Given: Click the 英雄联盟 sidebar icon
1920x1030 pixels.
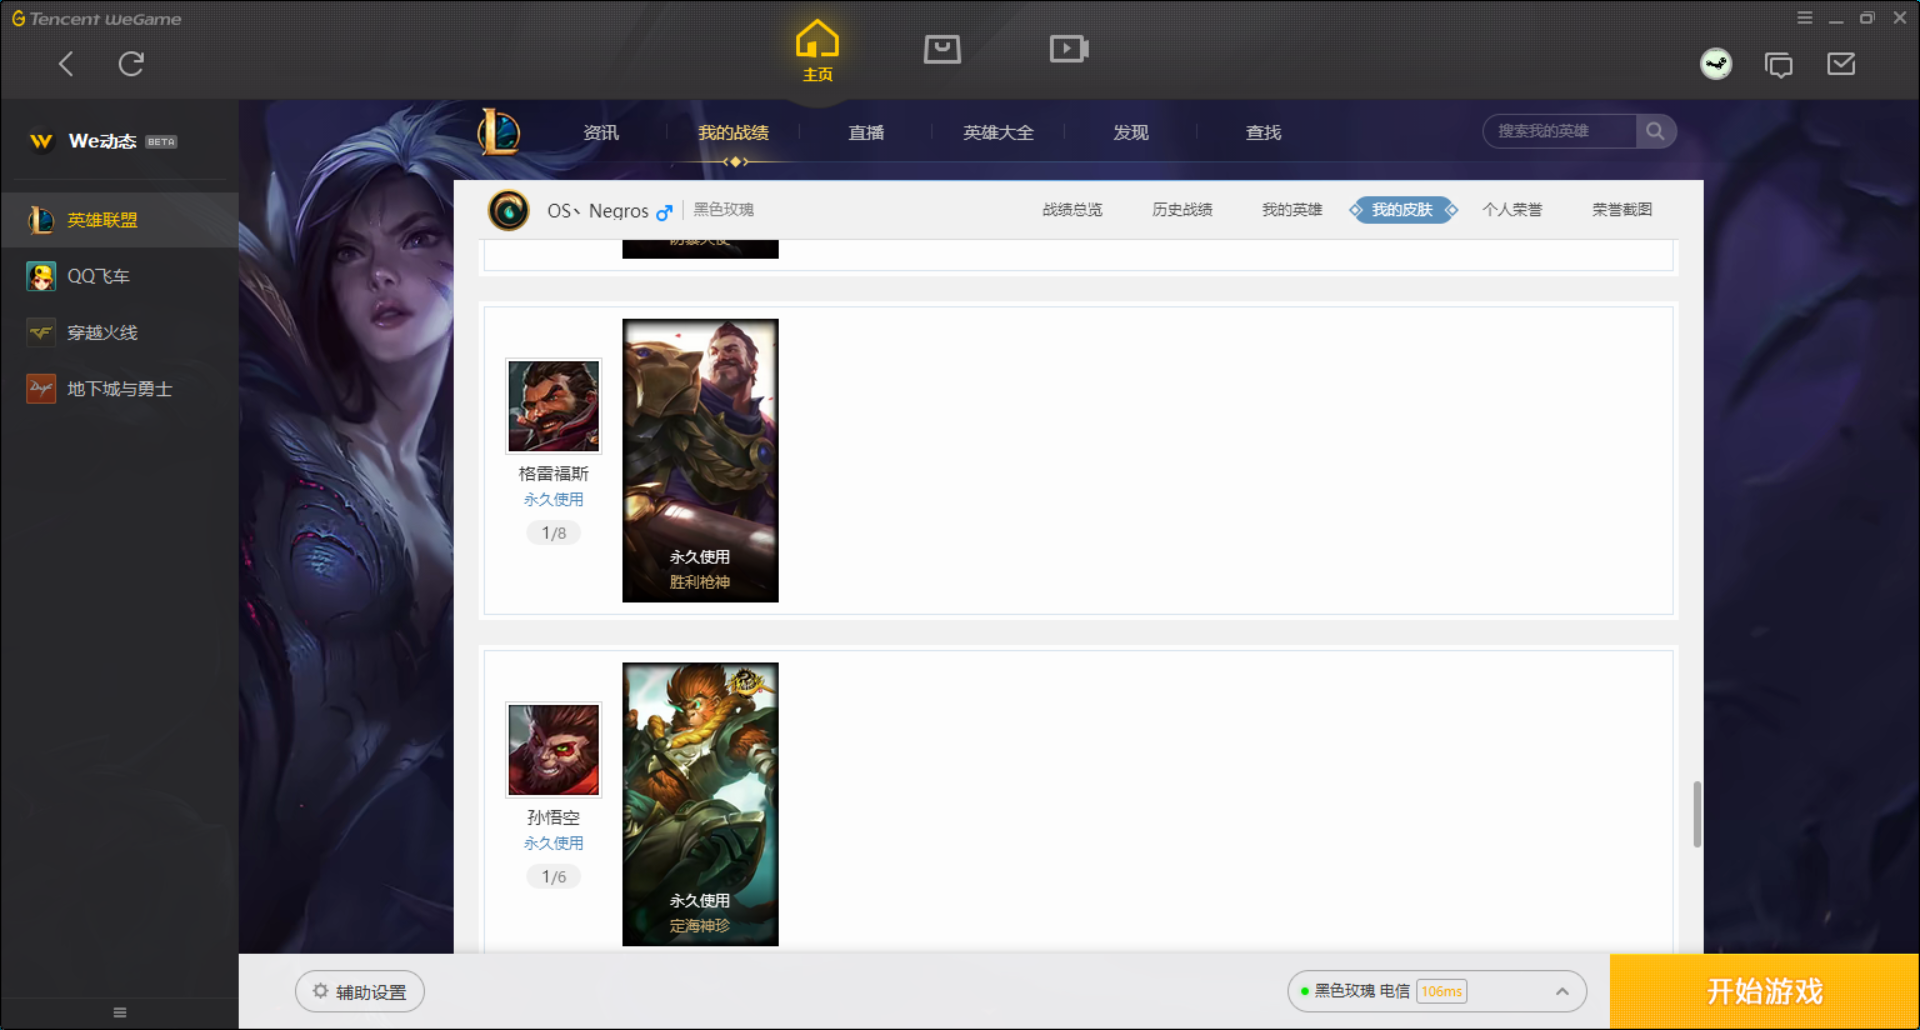Looking at the screenshot, I should click(x=41, y=219).
